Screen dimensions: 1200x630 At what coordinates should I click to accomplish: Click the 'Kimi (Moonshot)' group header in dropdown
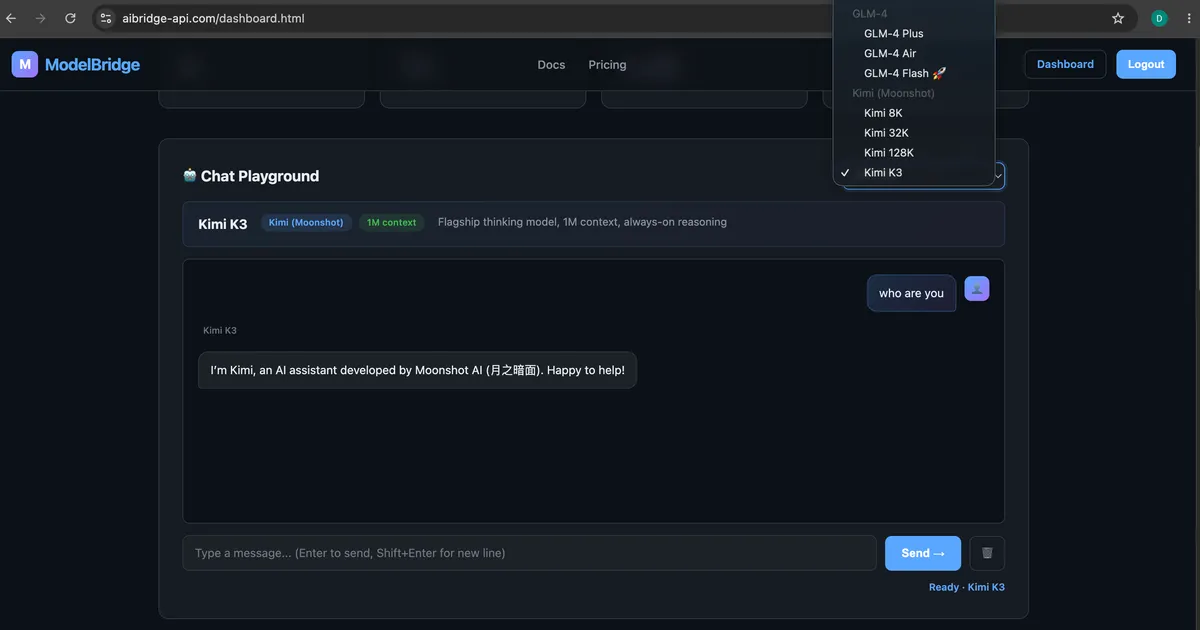click(x=893, y=93)
